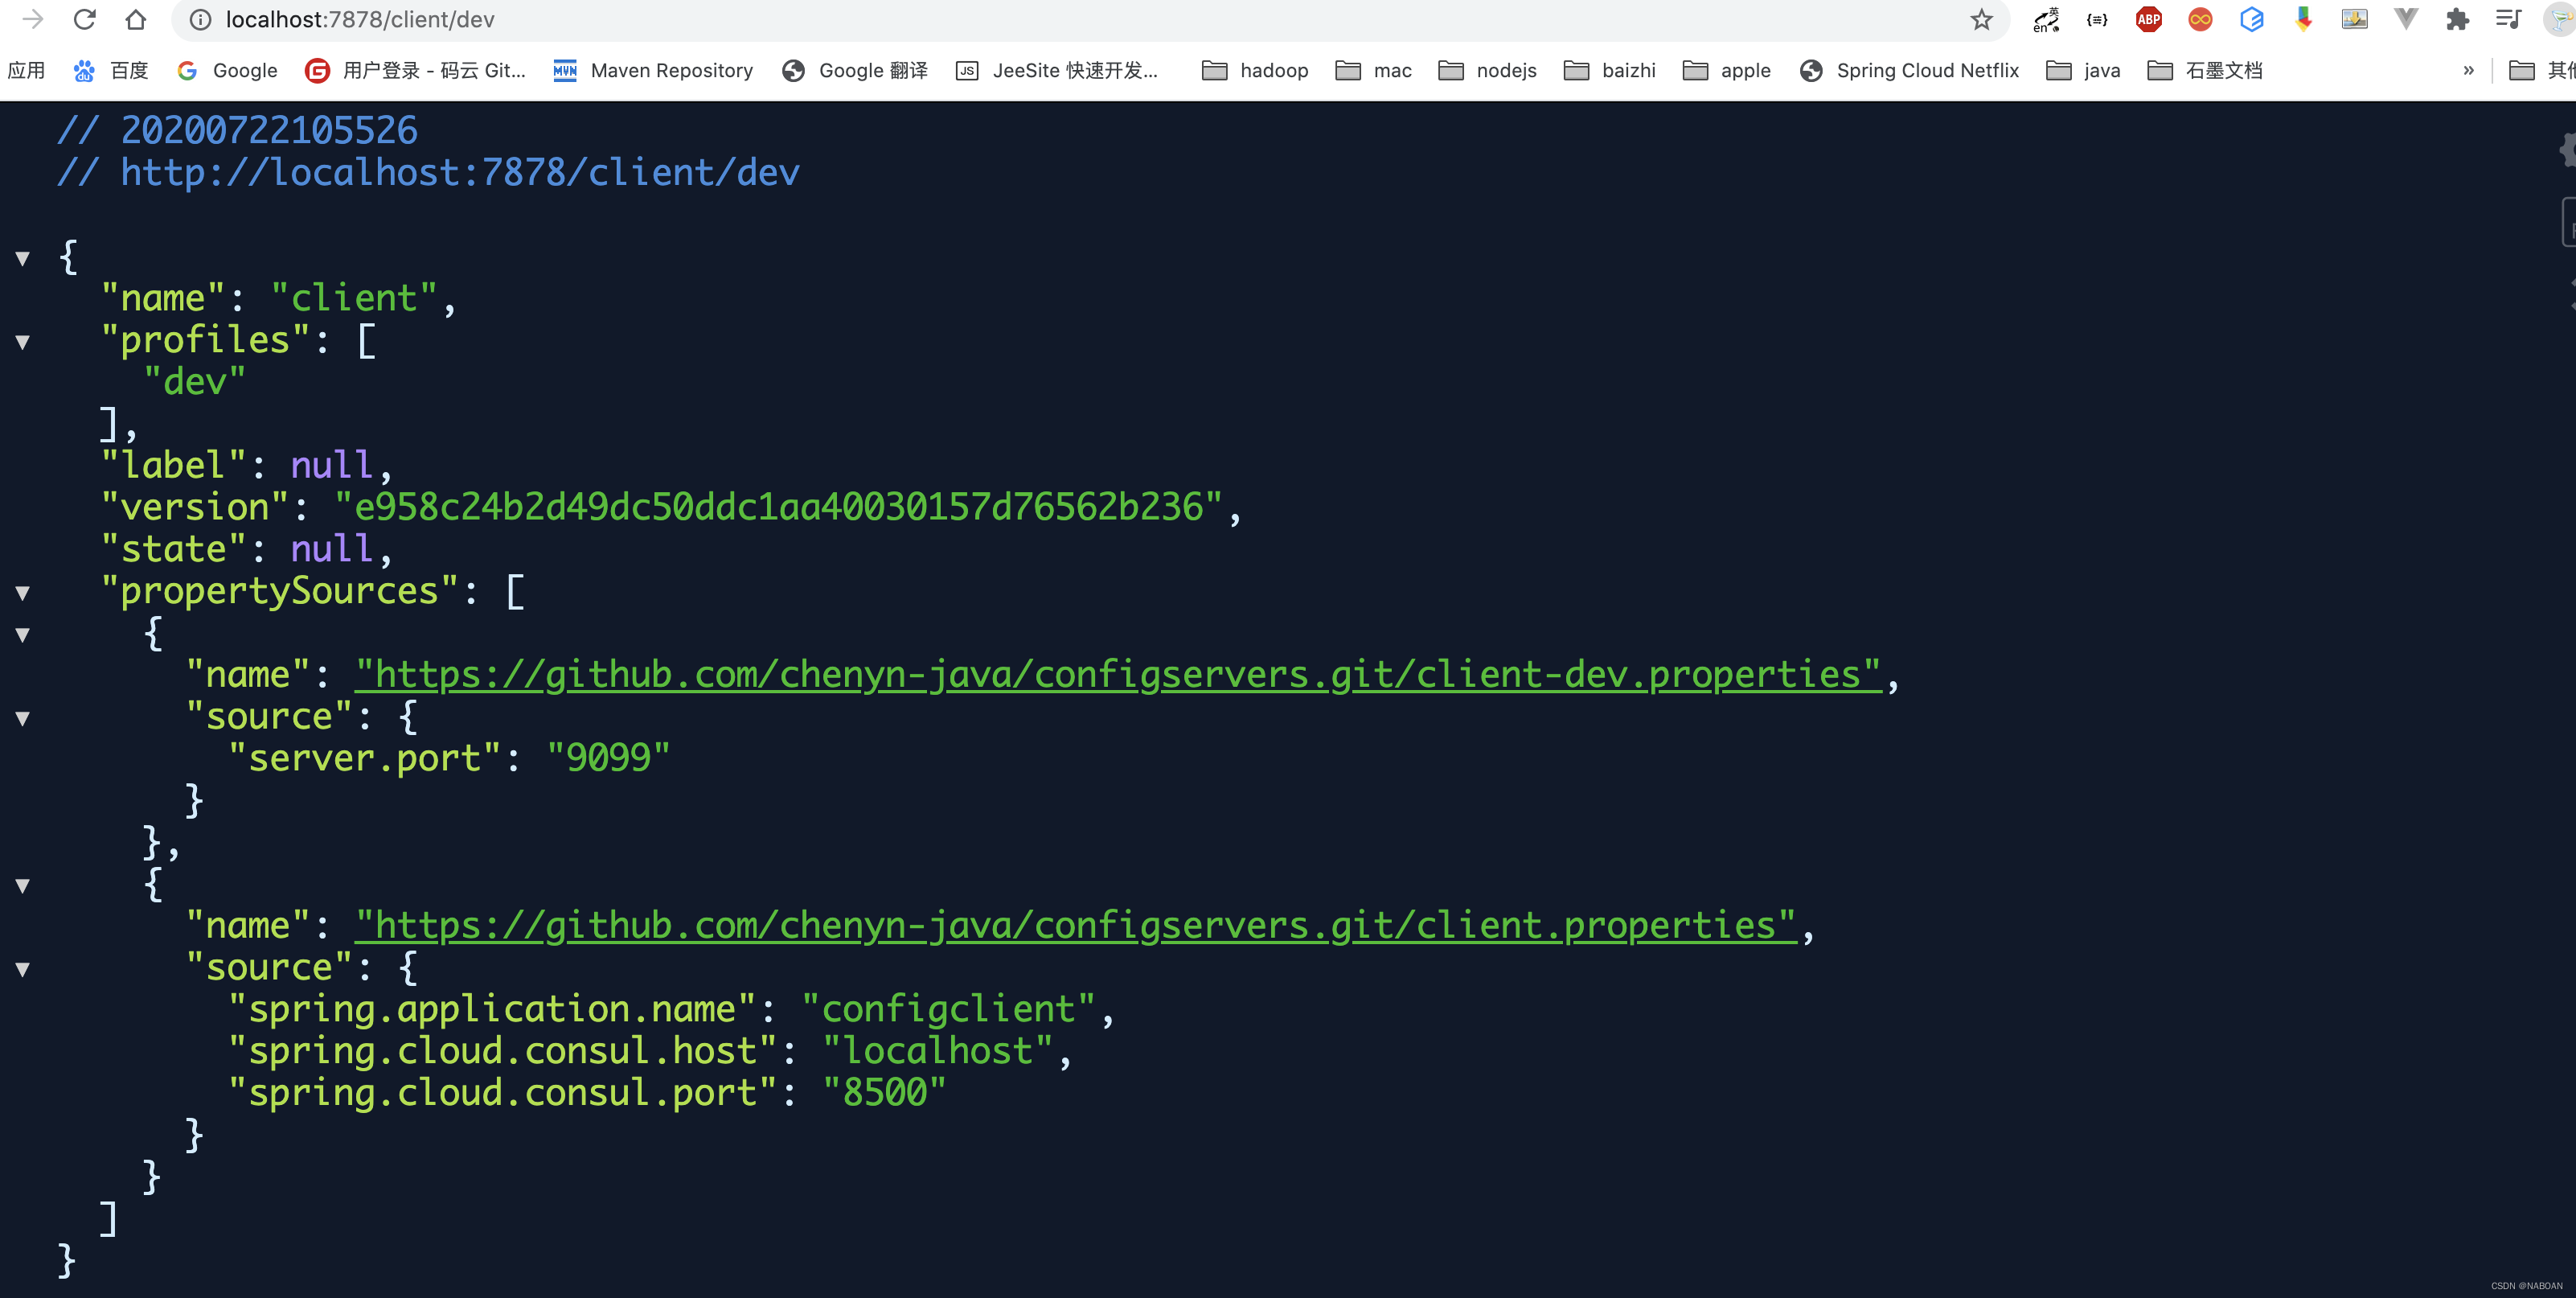Select the "configclient" value
The width and height of the screenshot is (2576, 1298).
click(949, 1010)
